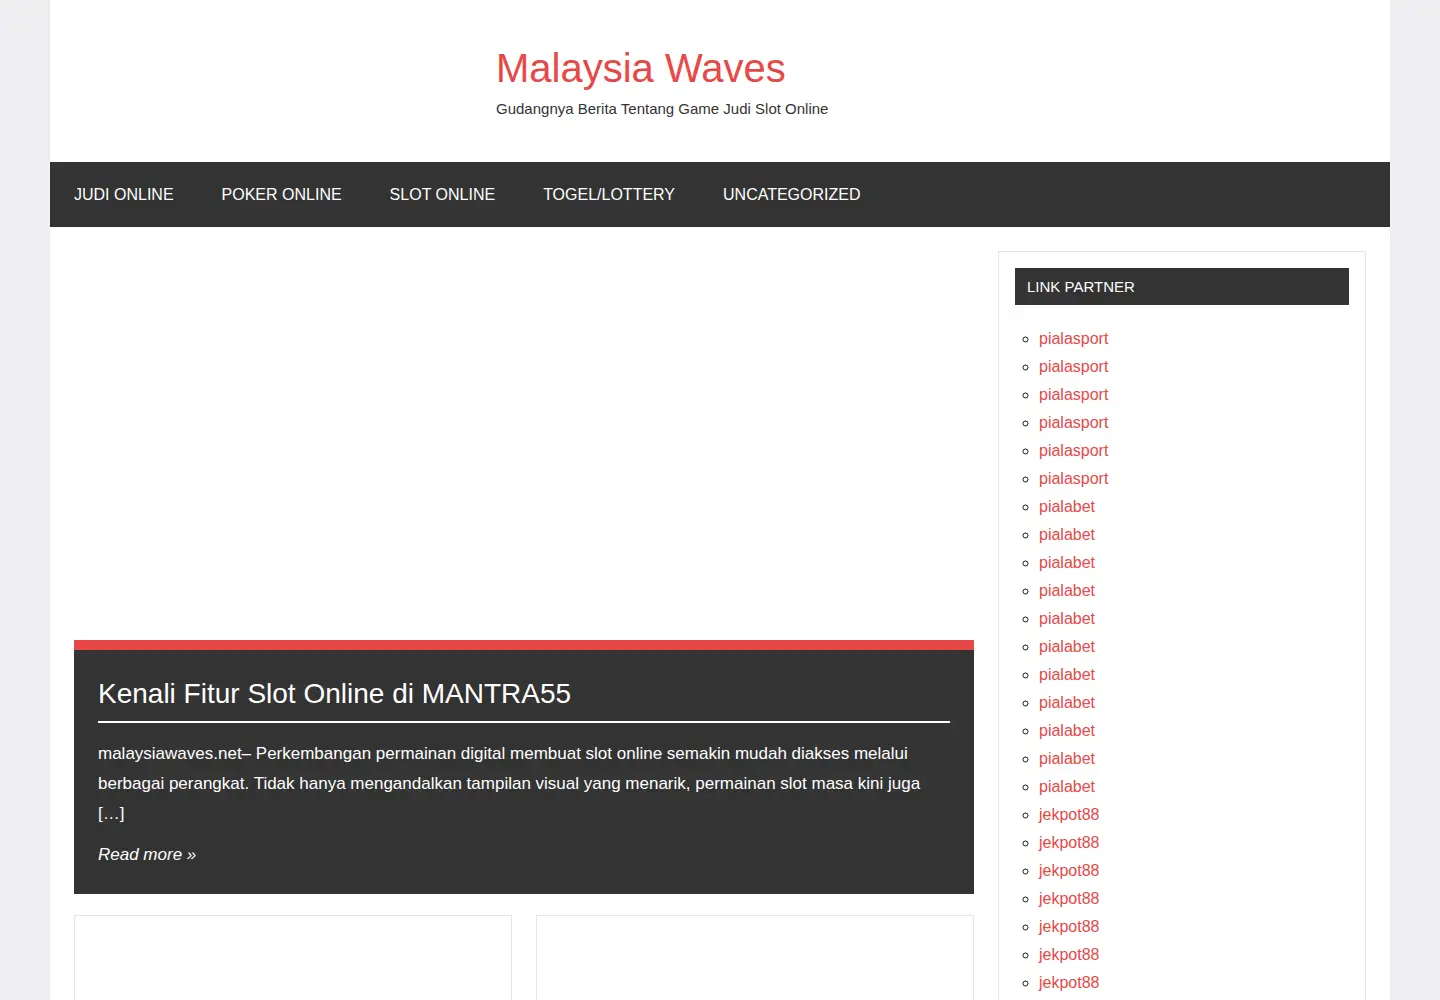Click the Malaysia Waves site title

point(640,68)
